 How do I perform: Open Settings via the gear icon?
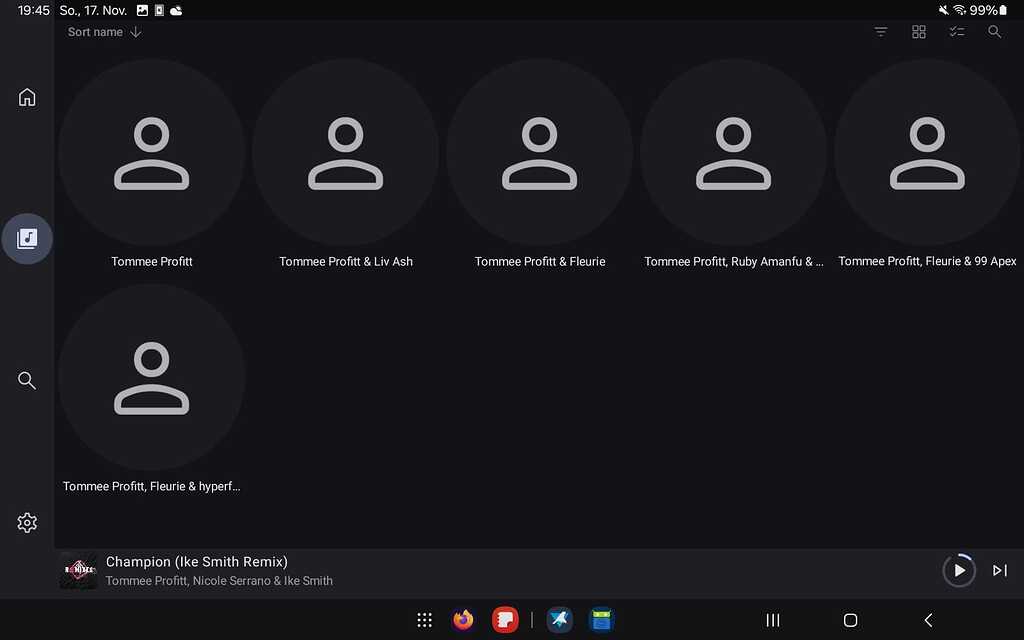(27, 522)
